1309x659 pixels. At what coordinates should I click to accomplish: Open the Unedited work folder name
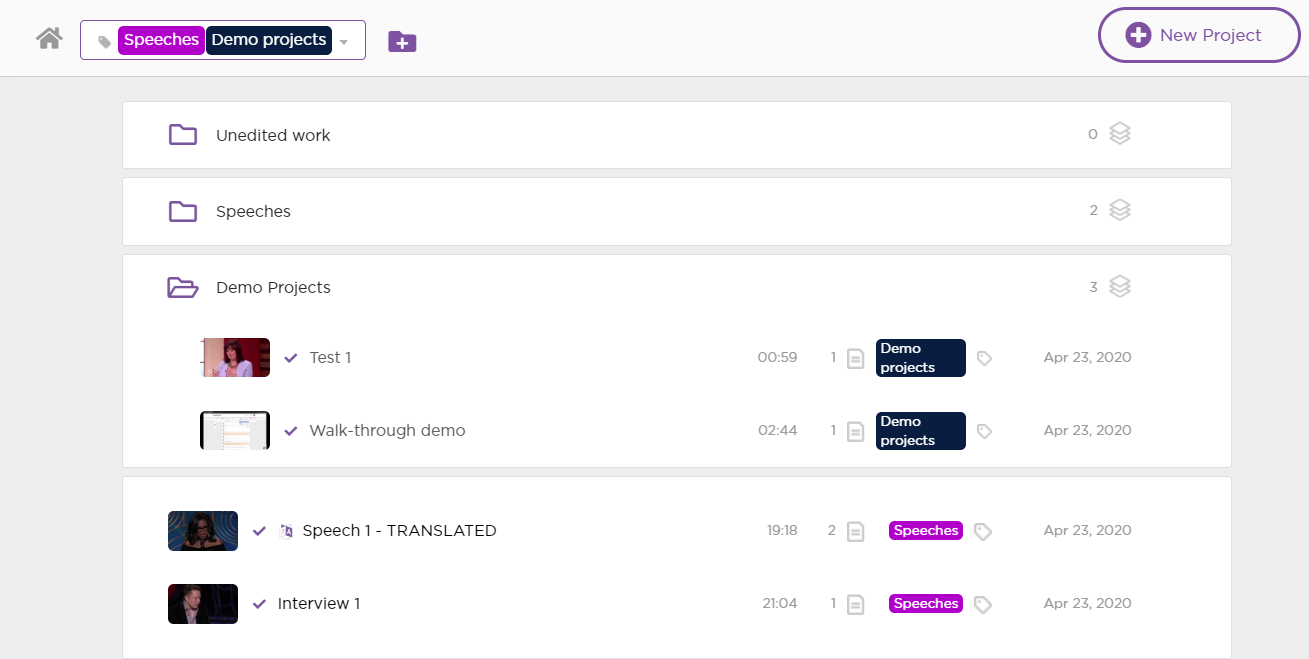[x=273, y=135]
